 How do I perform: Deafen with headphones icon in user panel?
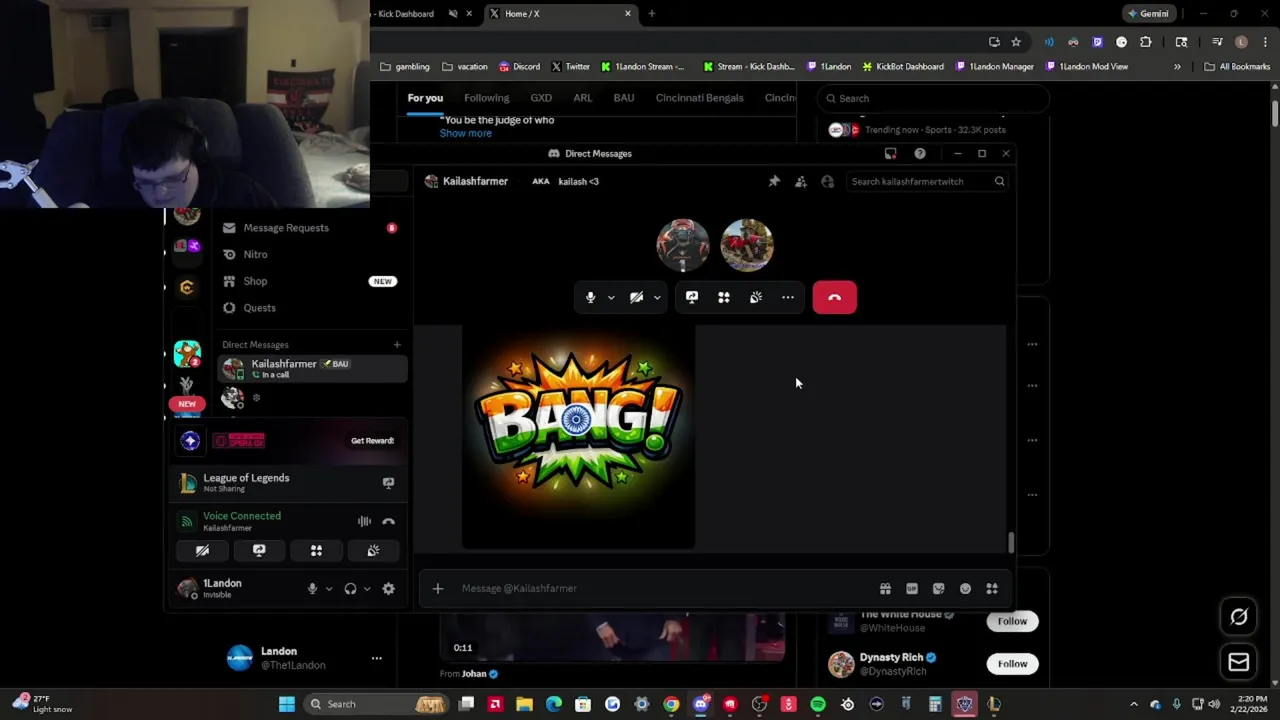[x=350, y=589]
